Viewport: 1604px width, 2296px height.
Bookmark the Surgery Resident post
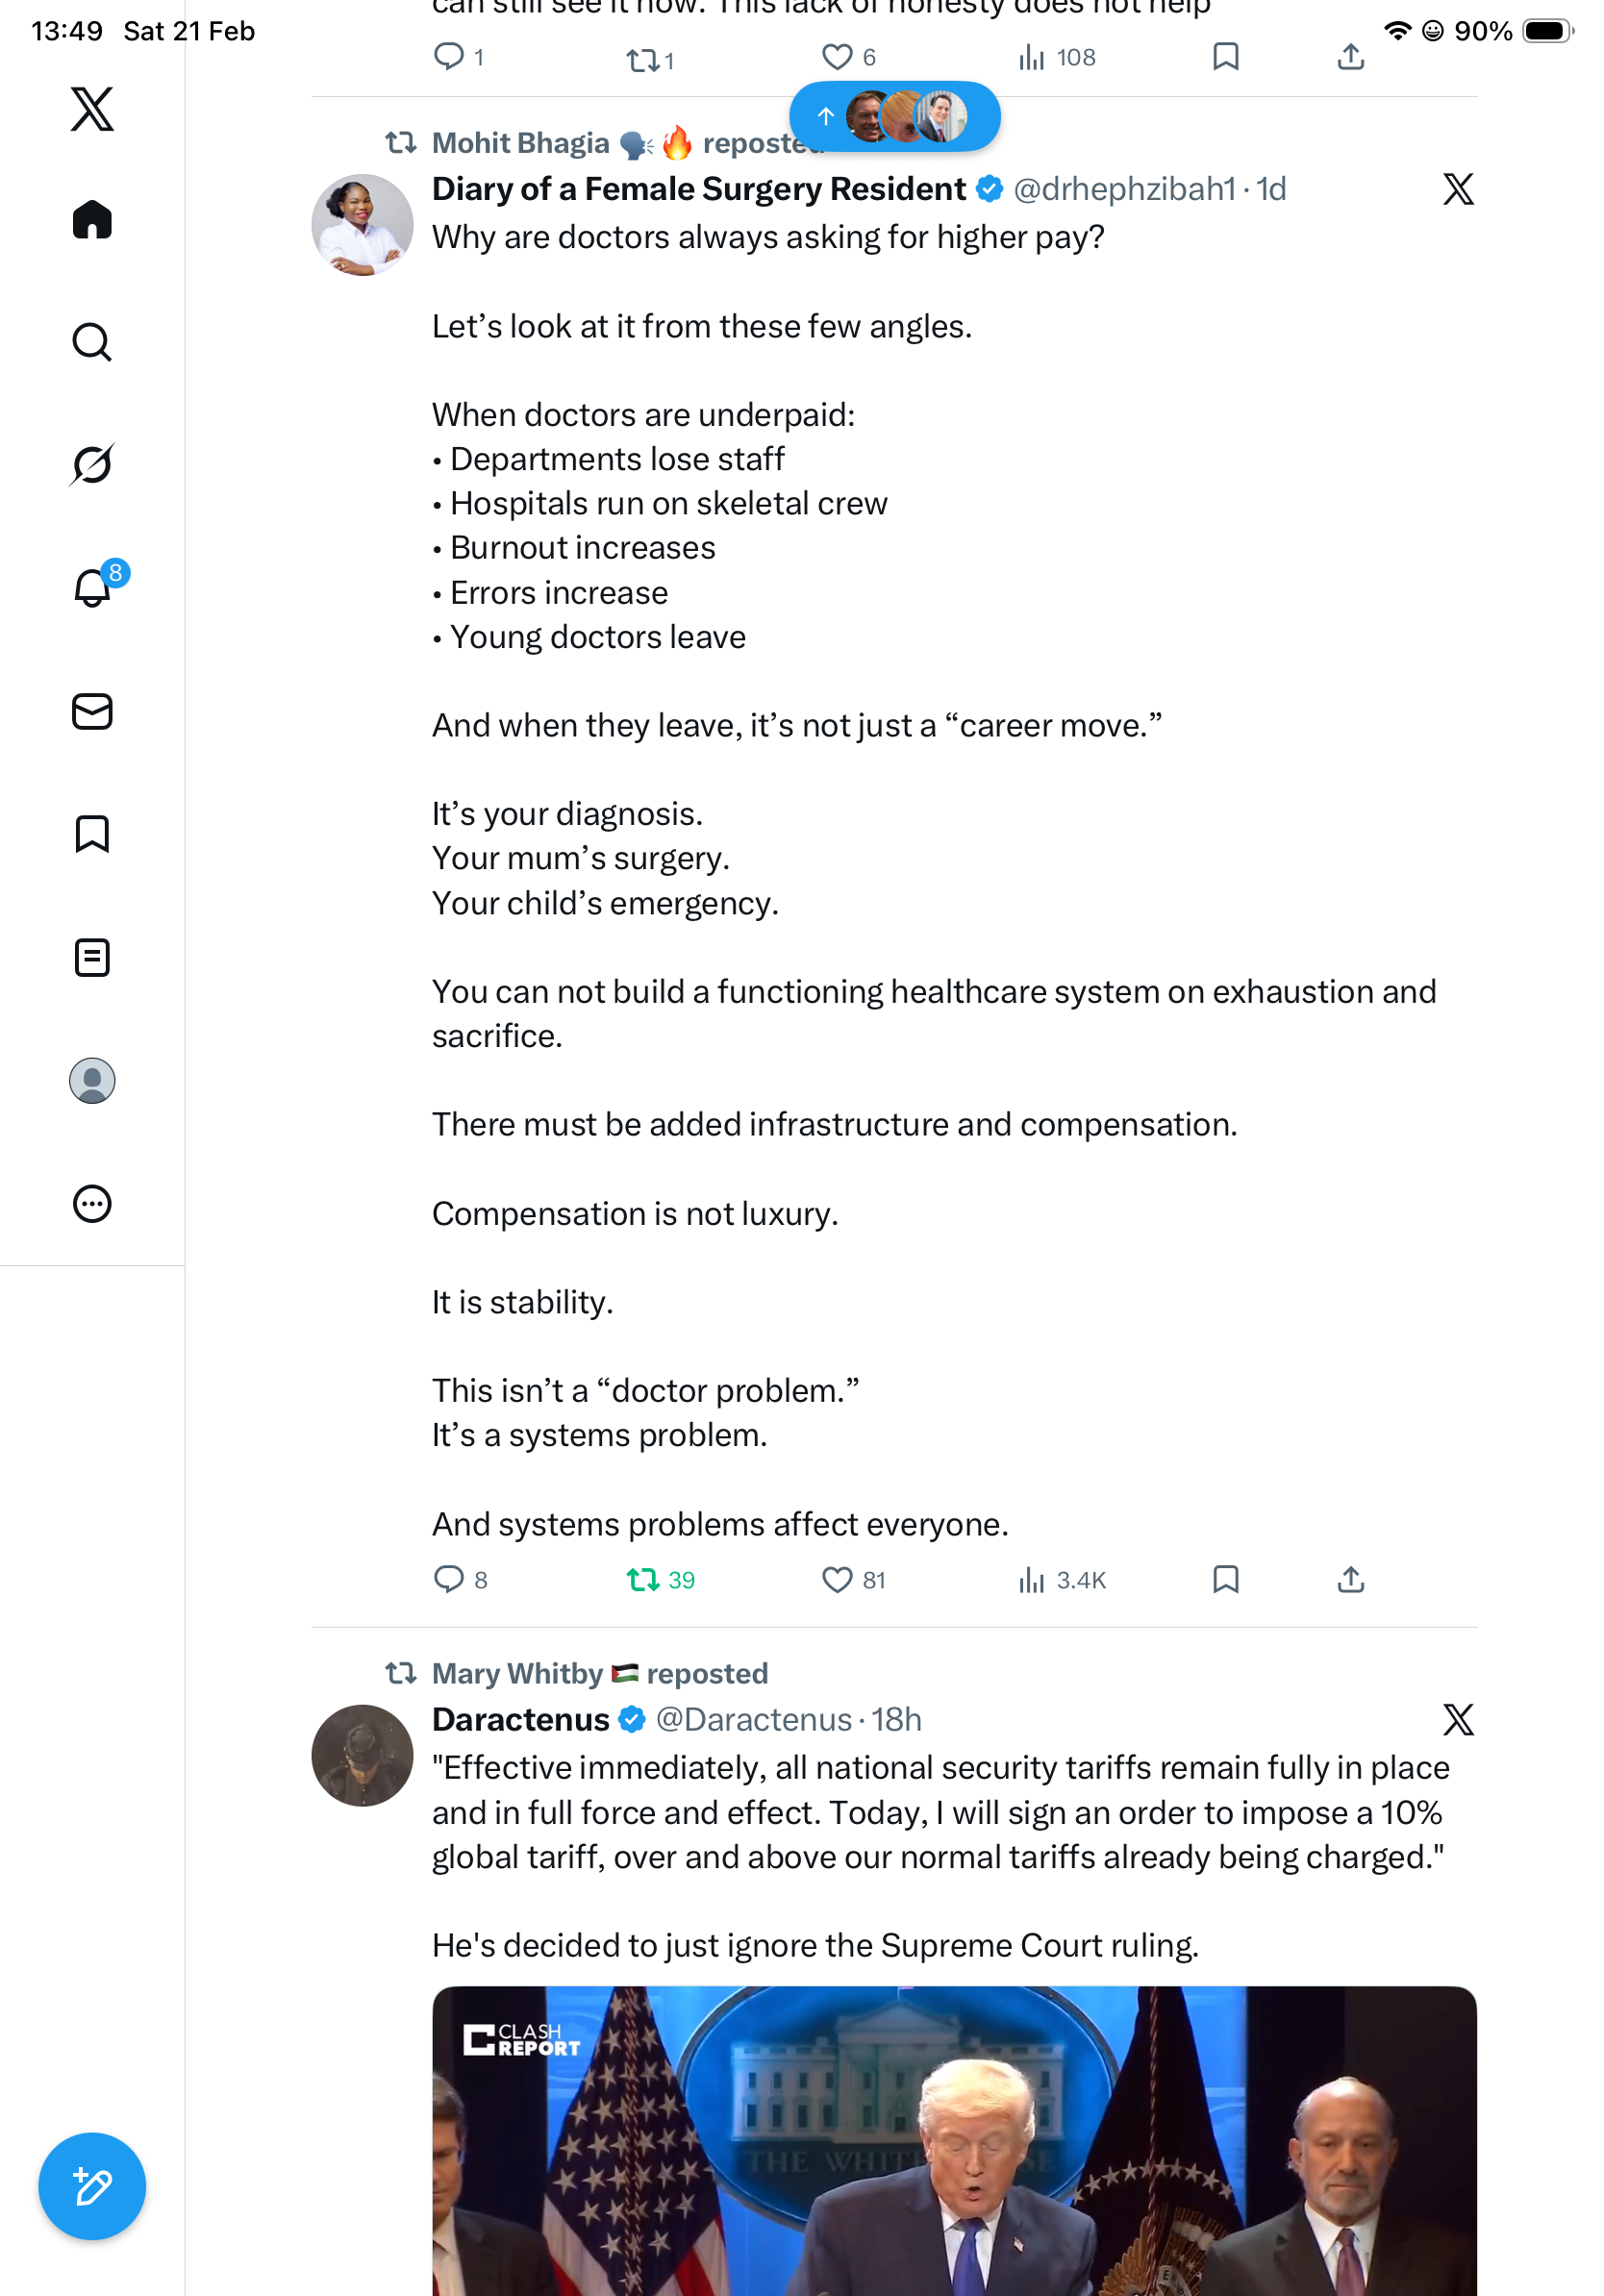(x=1225, y=1579)
